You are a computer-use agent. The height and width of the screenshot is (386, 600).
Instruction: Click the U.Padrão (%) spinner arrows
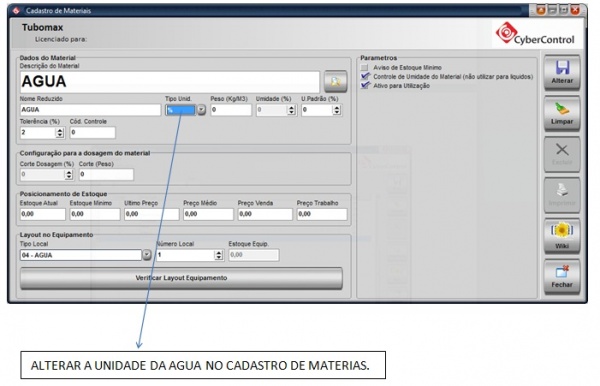(x=336, y=110)
